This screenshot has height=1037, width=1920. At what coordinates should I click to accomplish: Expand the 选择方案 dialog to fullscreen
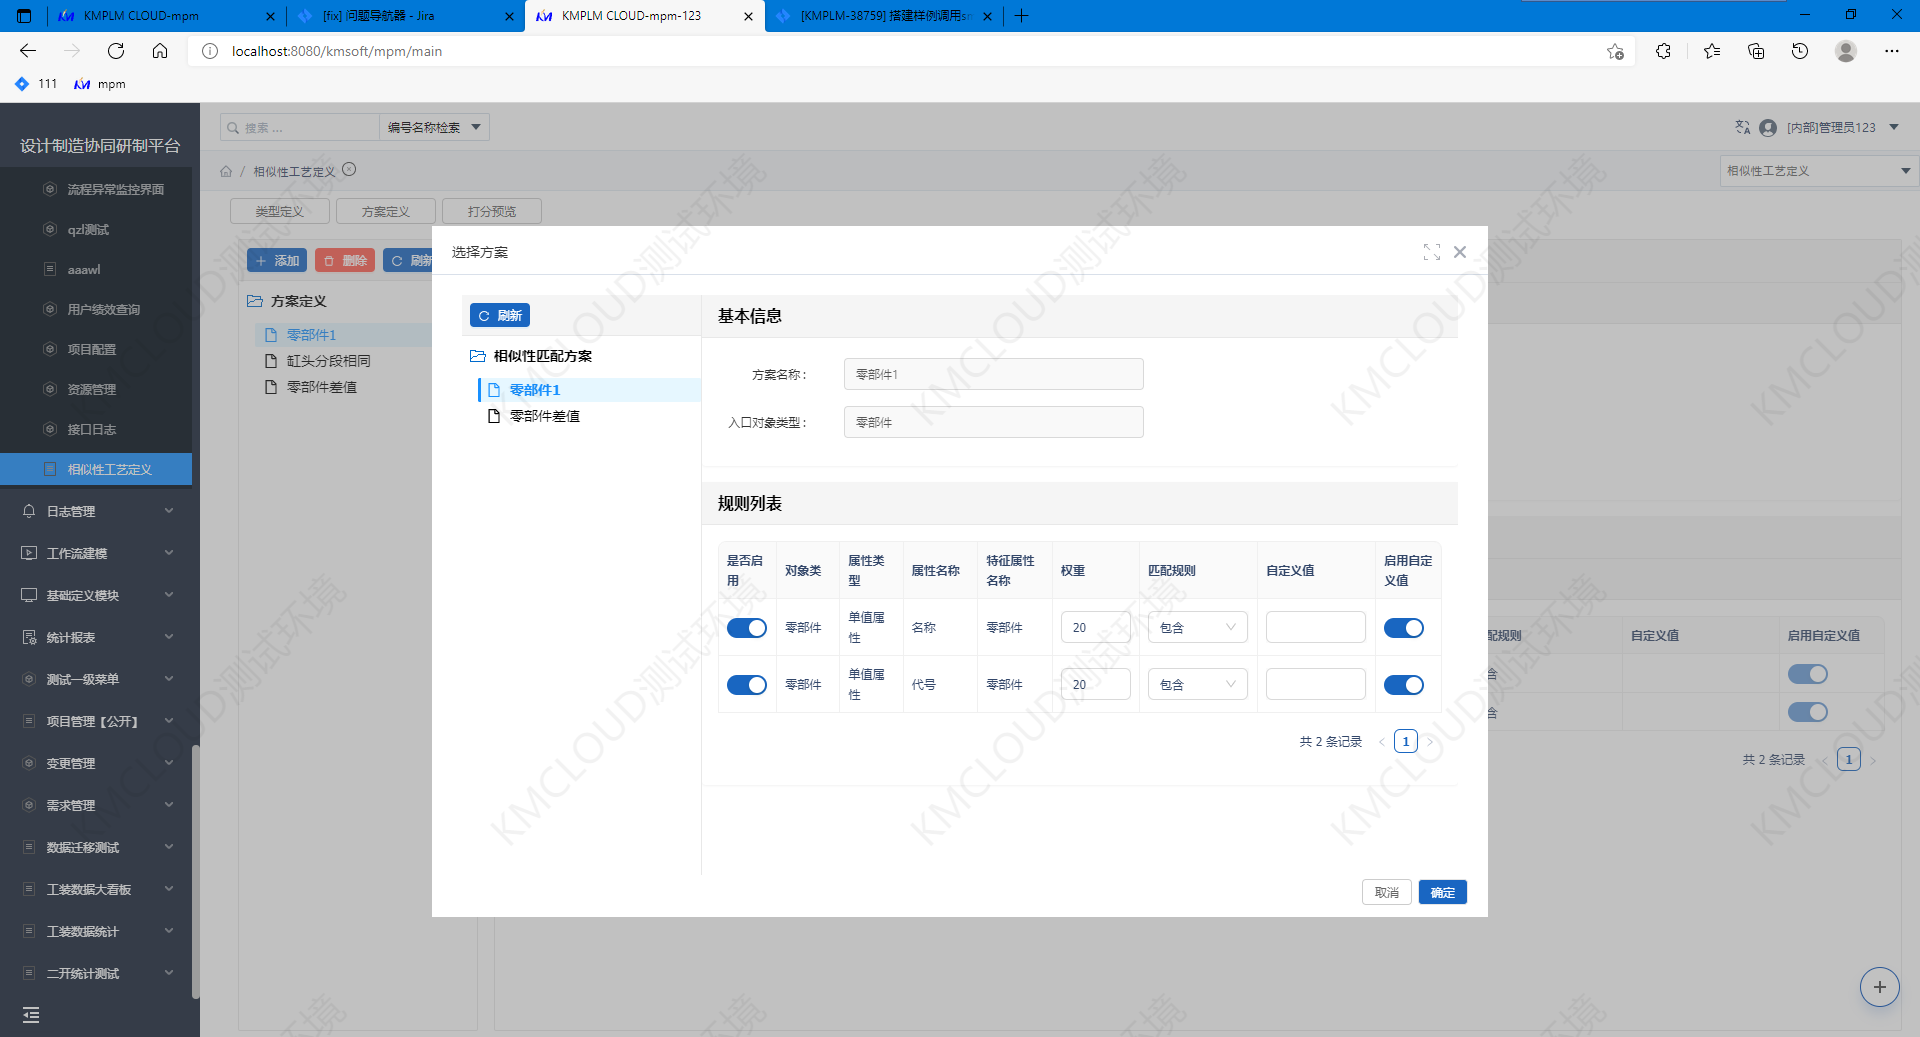[x=1432, y=252]
